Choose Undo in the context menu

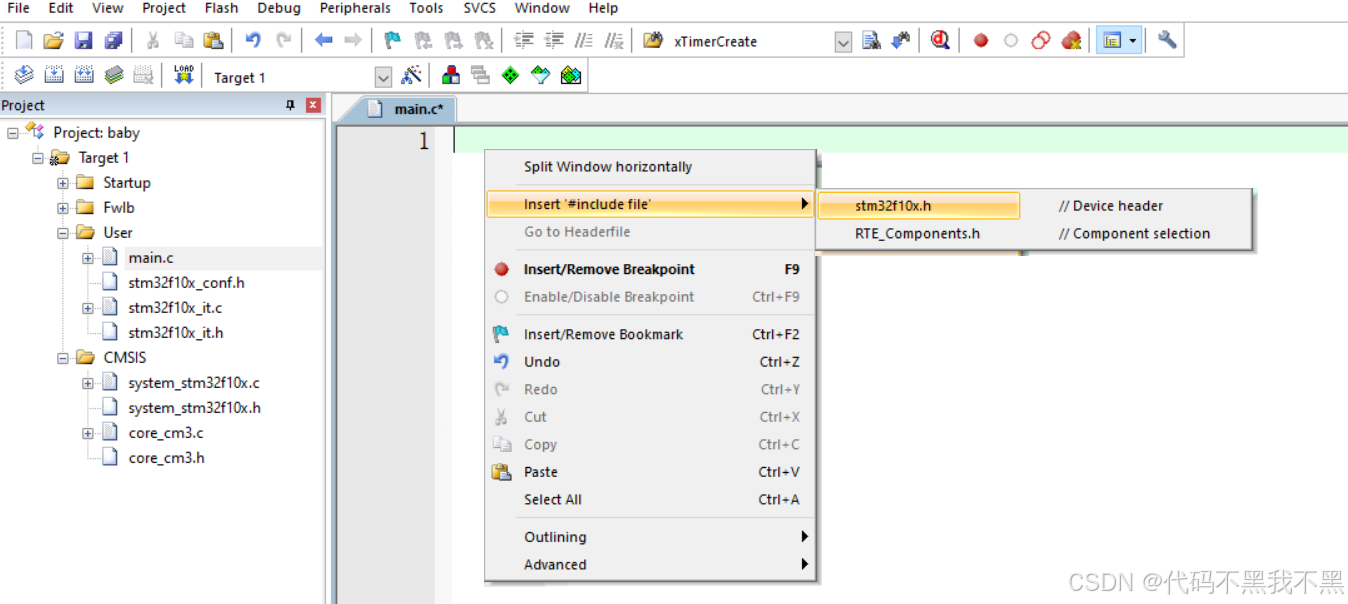[x=649, y=362]
